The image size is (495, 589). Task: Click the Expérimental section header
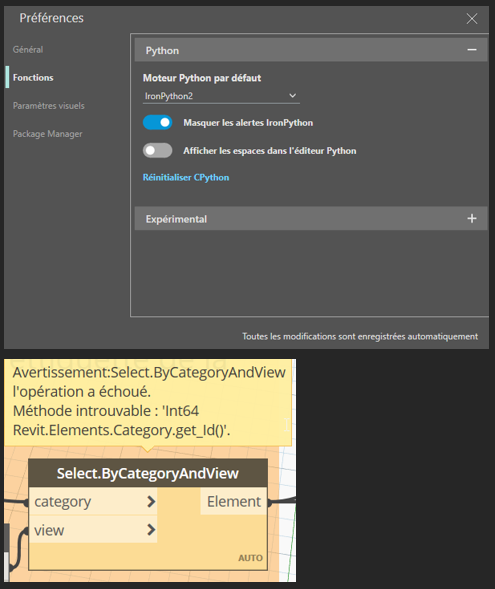tap(311, 218)
